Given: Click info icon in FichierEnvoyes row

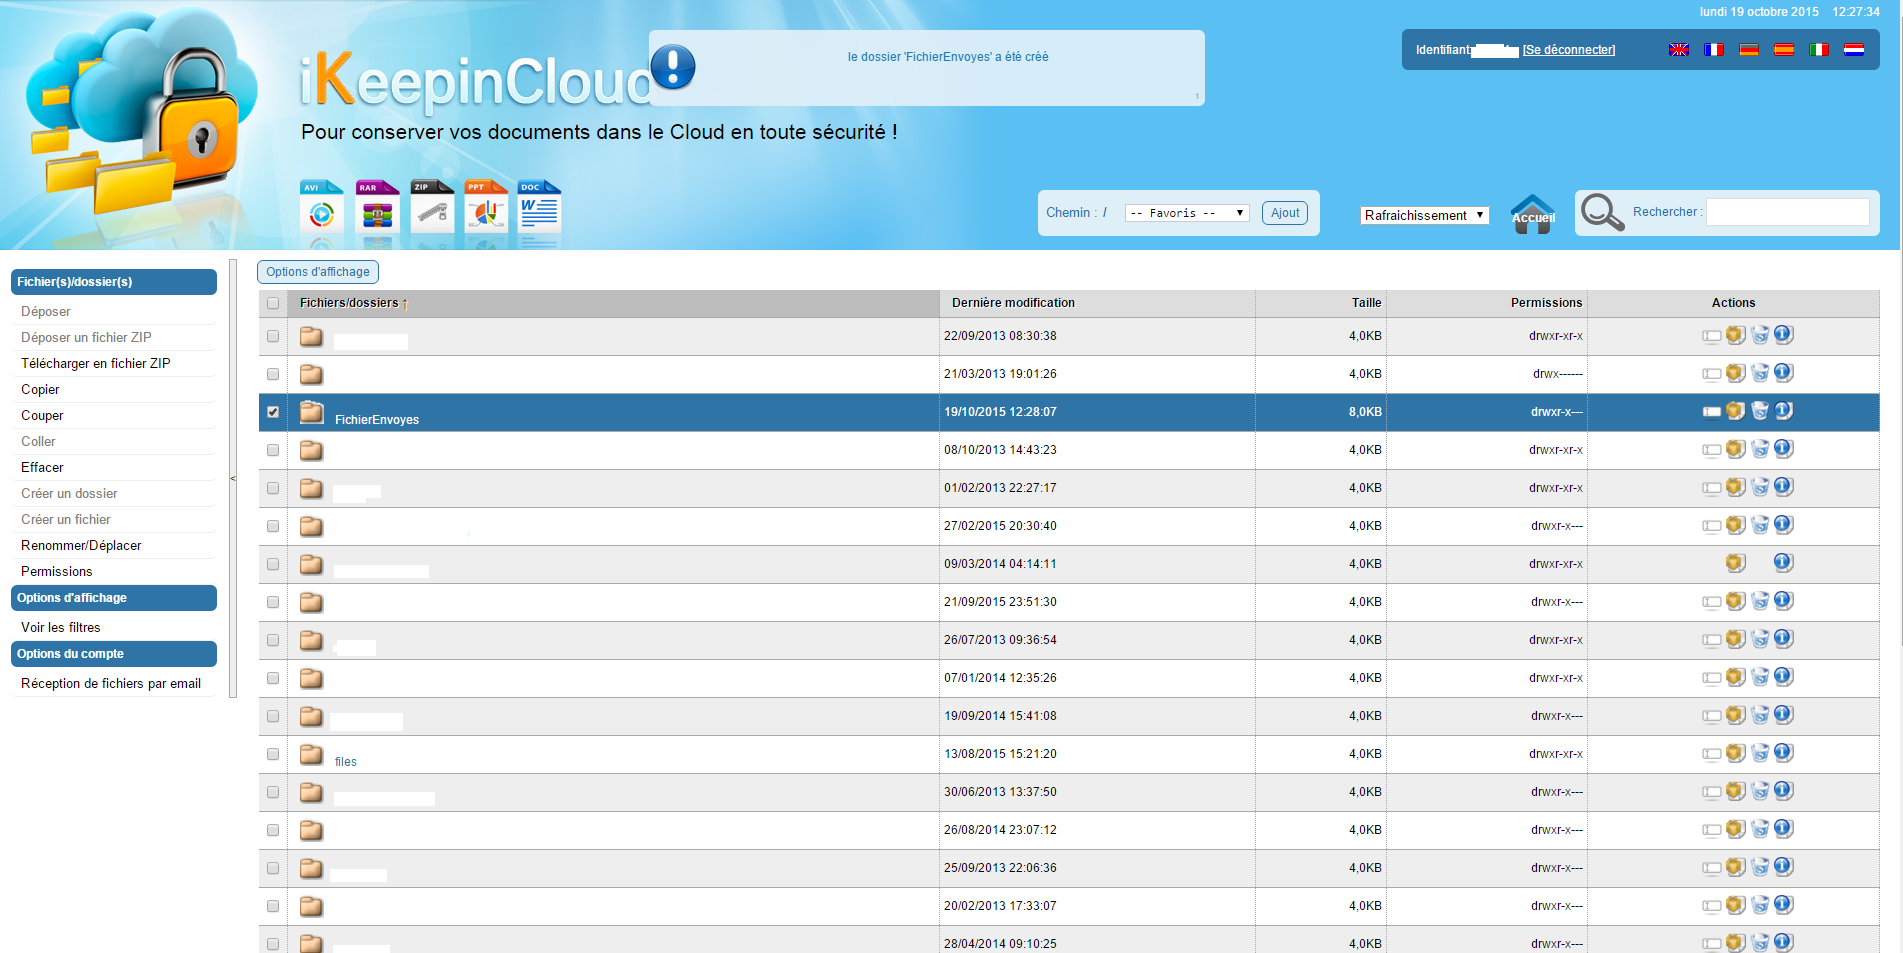Looking at the screenshot, I should [1784, 410].
